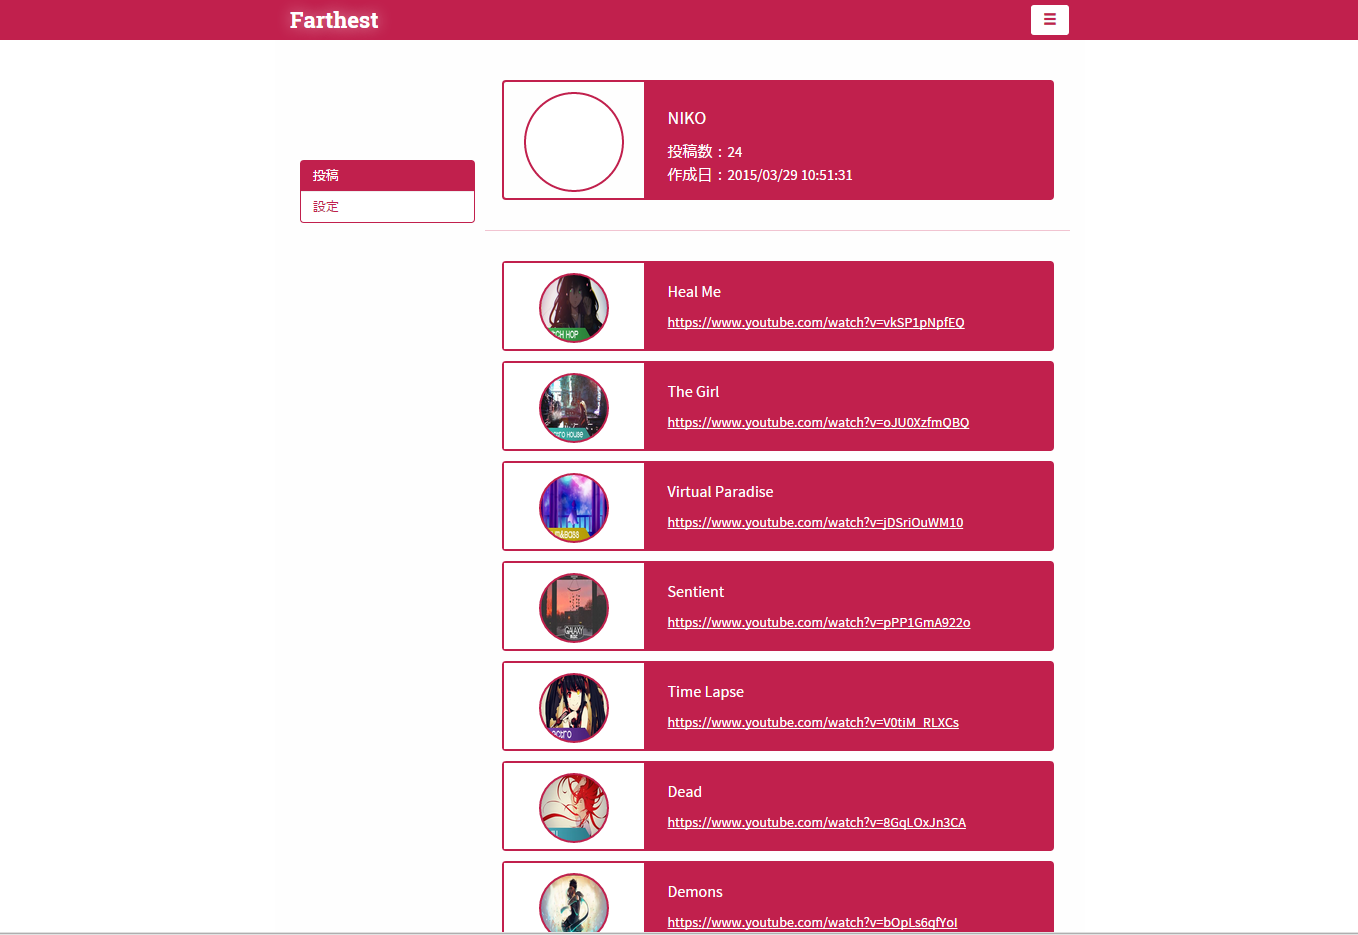
Task: Select the 設定 sidebar menu item
Action: tap(387, 207)
